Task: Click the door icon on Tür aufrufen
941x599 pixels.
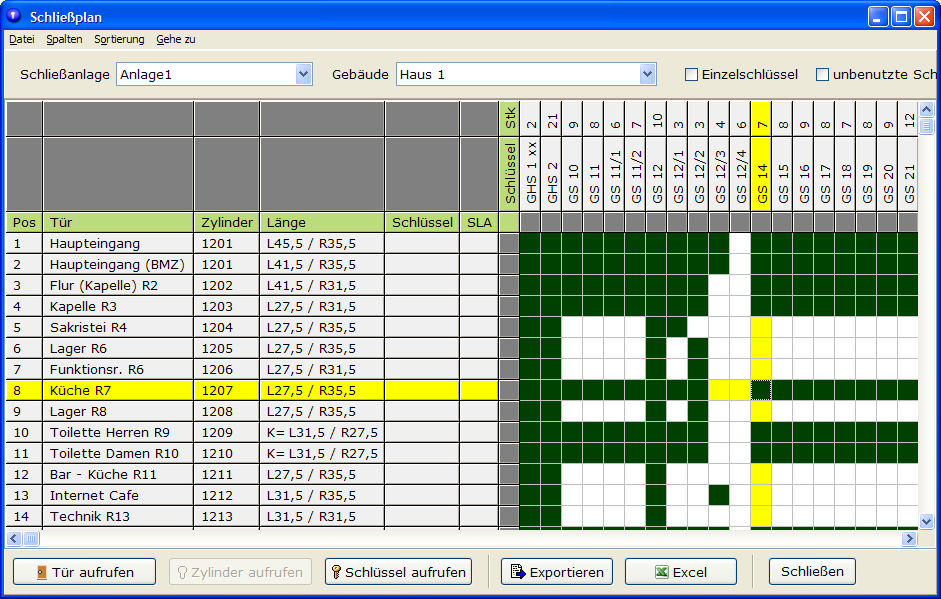Action: 40,572
